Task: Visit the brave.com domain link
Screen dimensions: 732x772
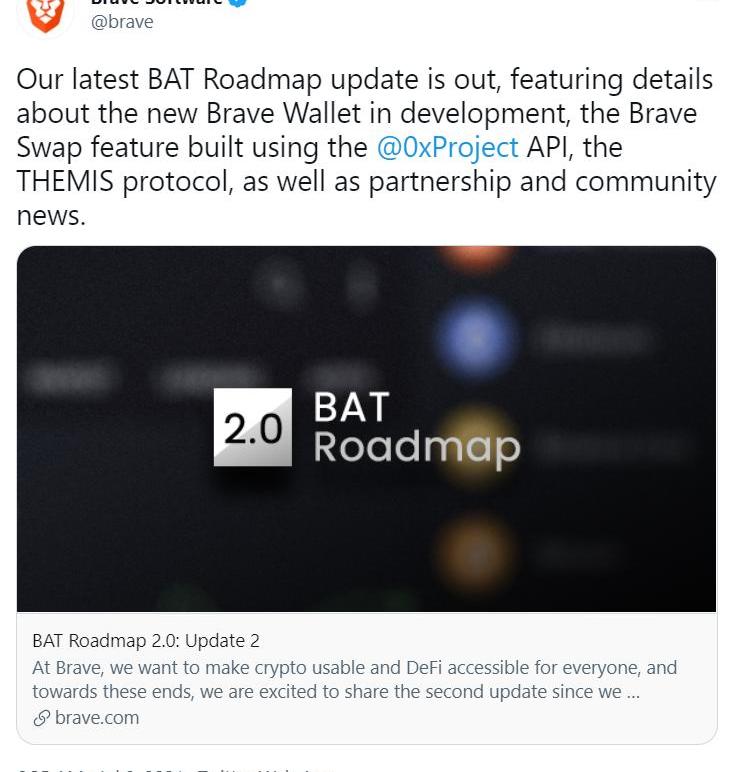Action: (x=97, y=718)
